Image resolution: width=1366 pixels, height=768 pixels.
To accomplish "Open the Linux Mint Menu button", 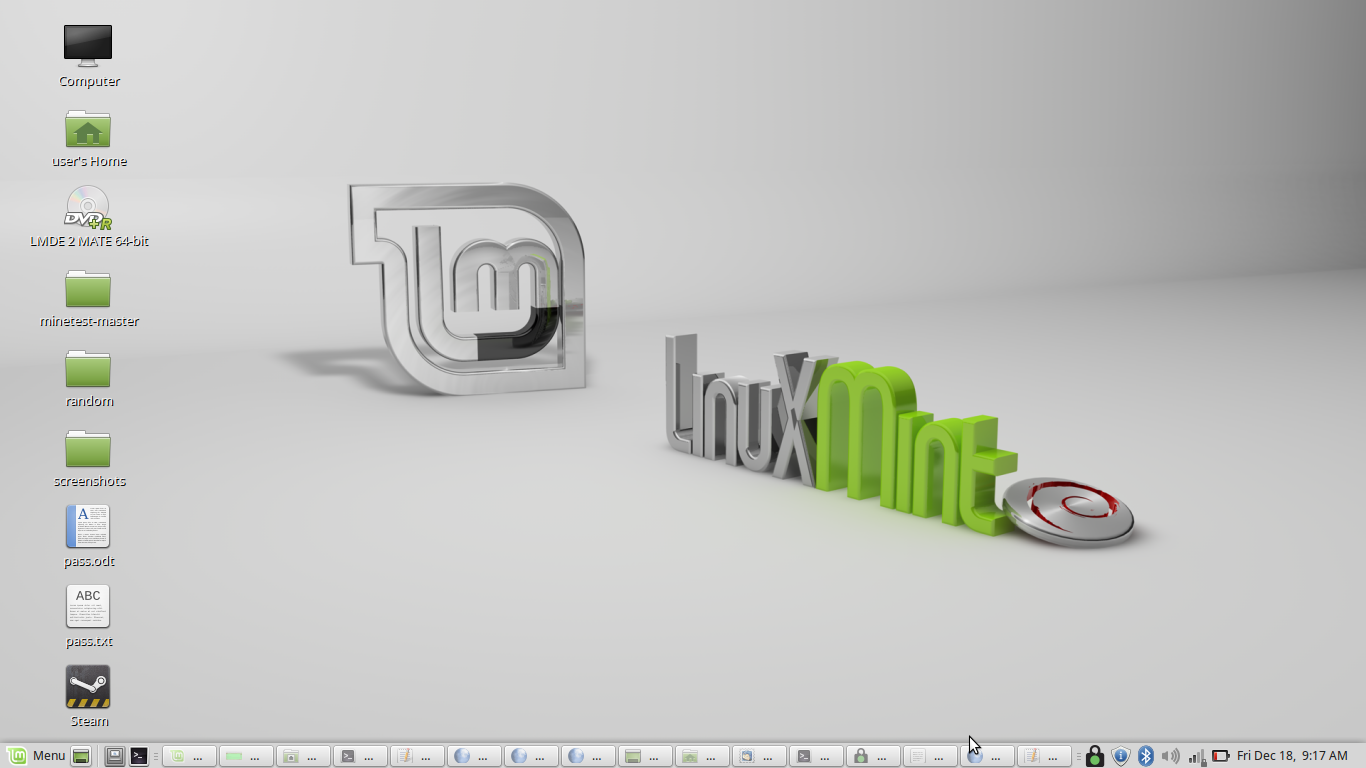I will click(x=36, y=756).
